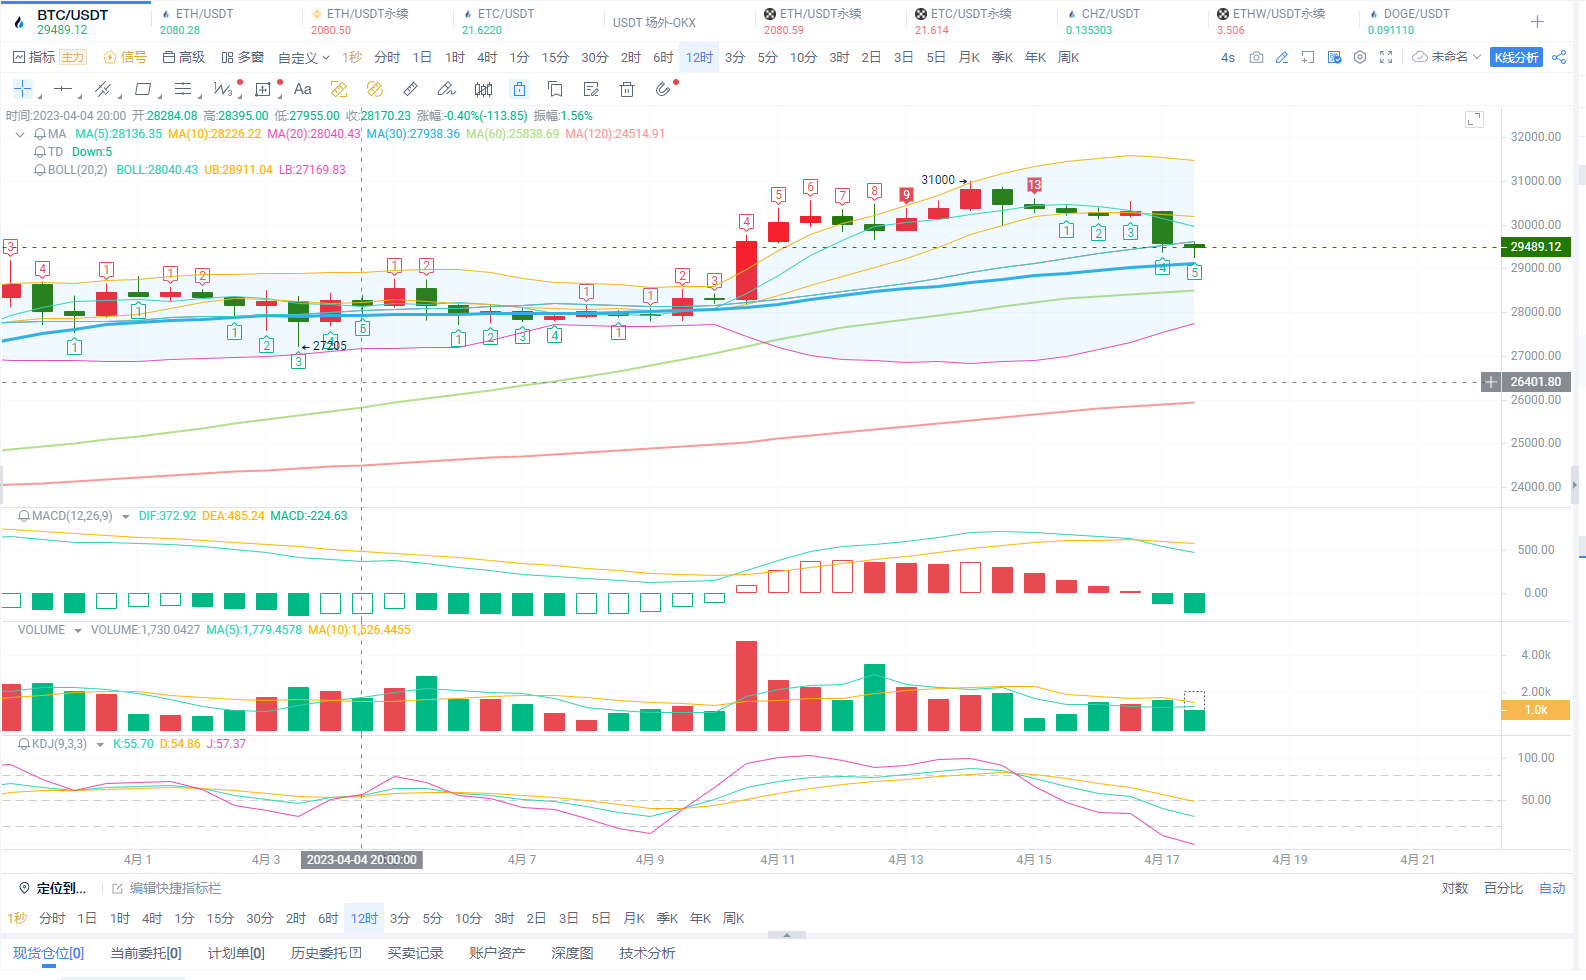
Task: Click the 信号 signal button
Action: (125, 58)
